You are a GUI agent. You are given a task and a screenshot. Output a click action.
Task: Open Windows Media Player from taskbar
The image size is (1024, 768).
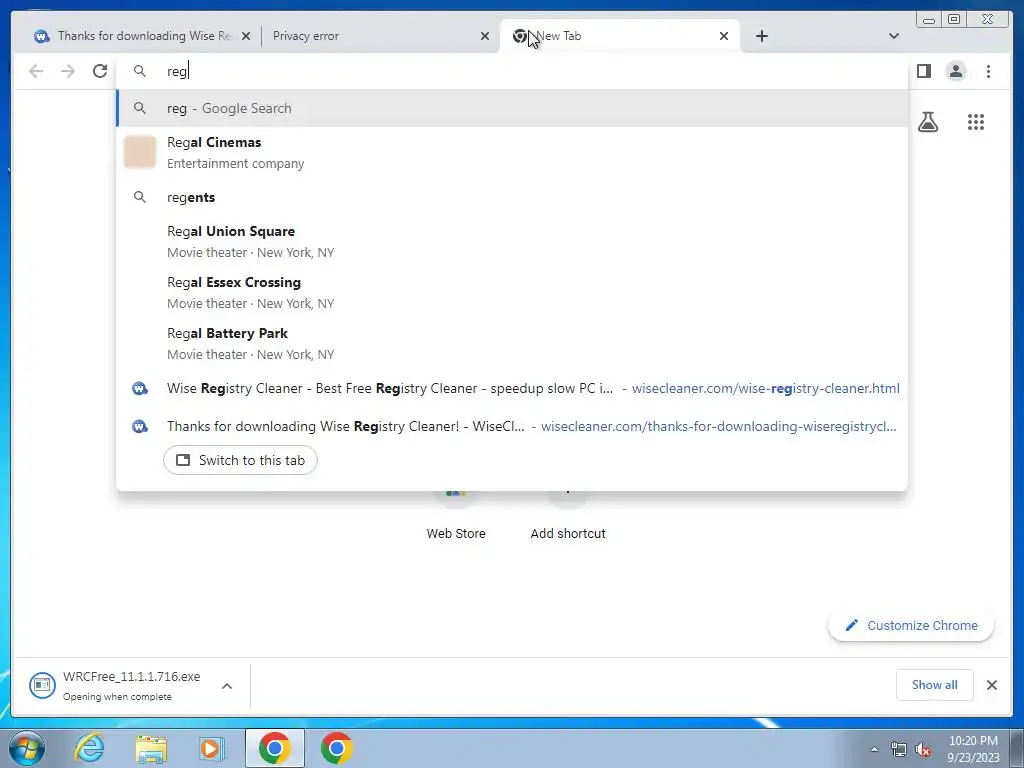[212, 748]
